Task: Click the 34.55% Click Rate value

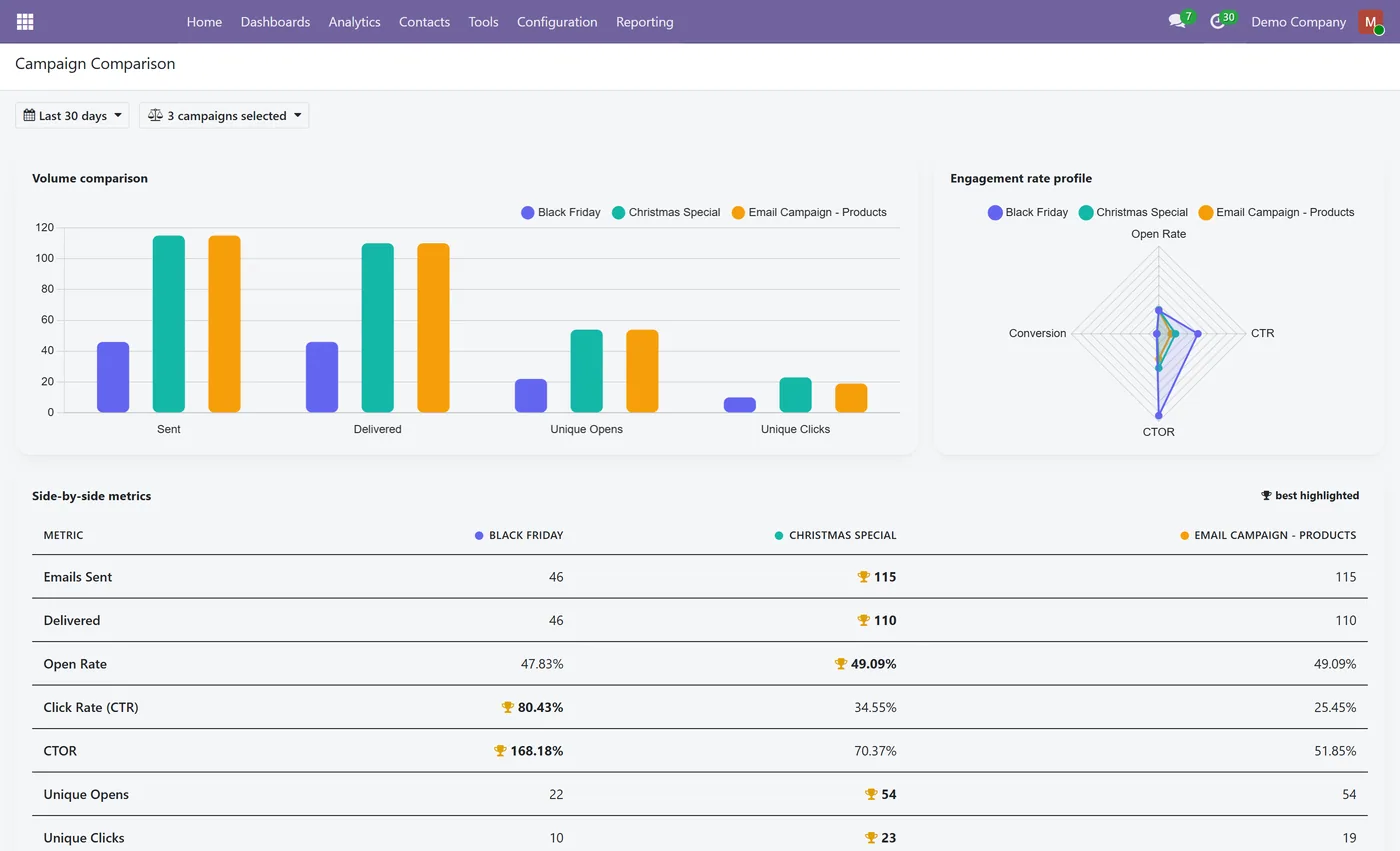Action: (874, 707)
